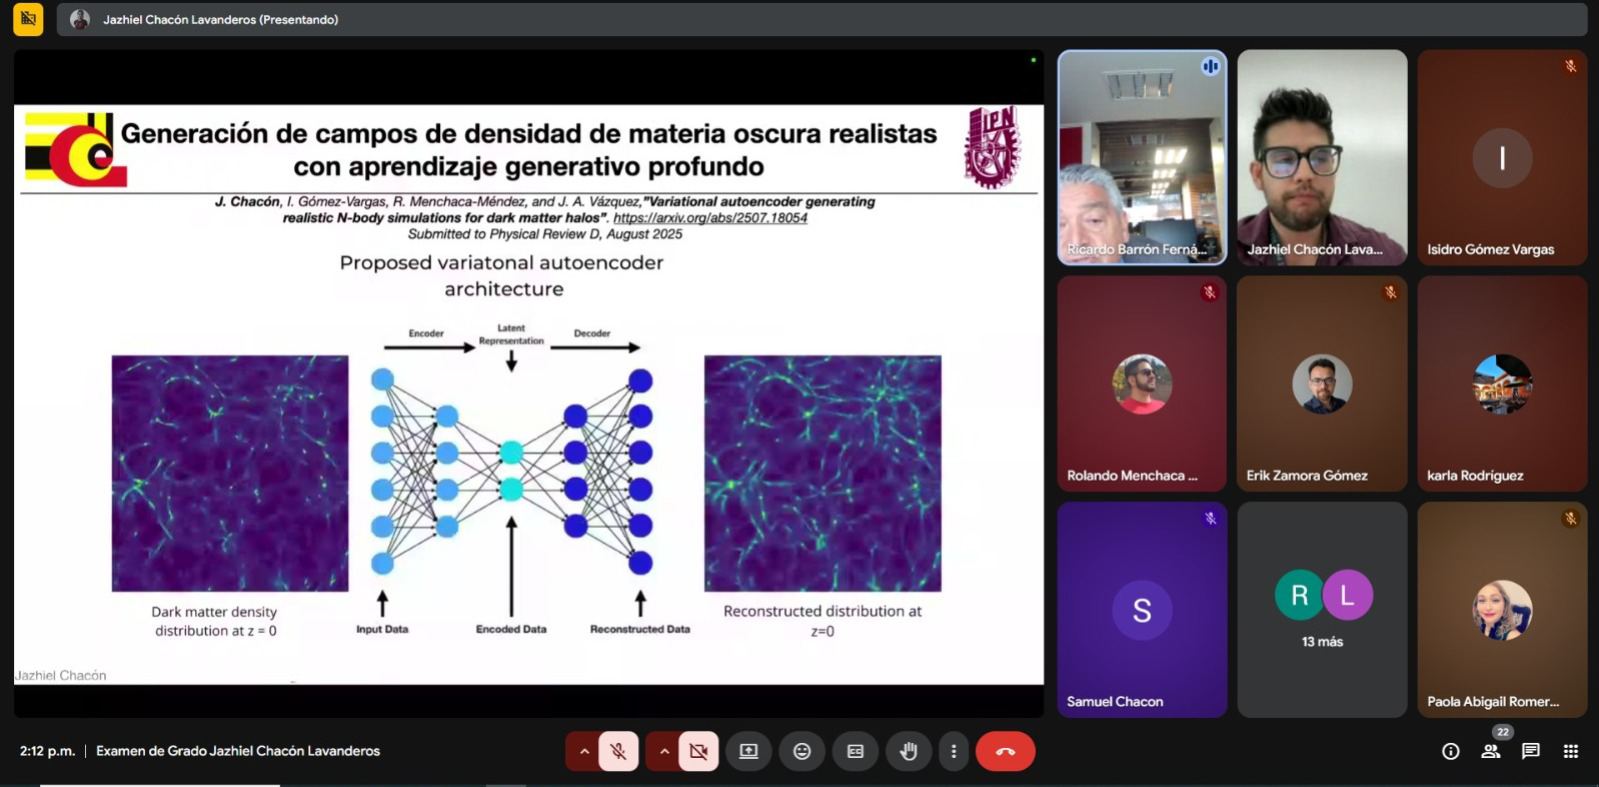
Task: Leave the call with red hang-up button
Action: tap(1005, 751)
